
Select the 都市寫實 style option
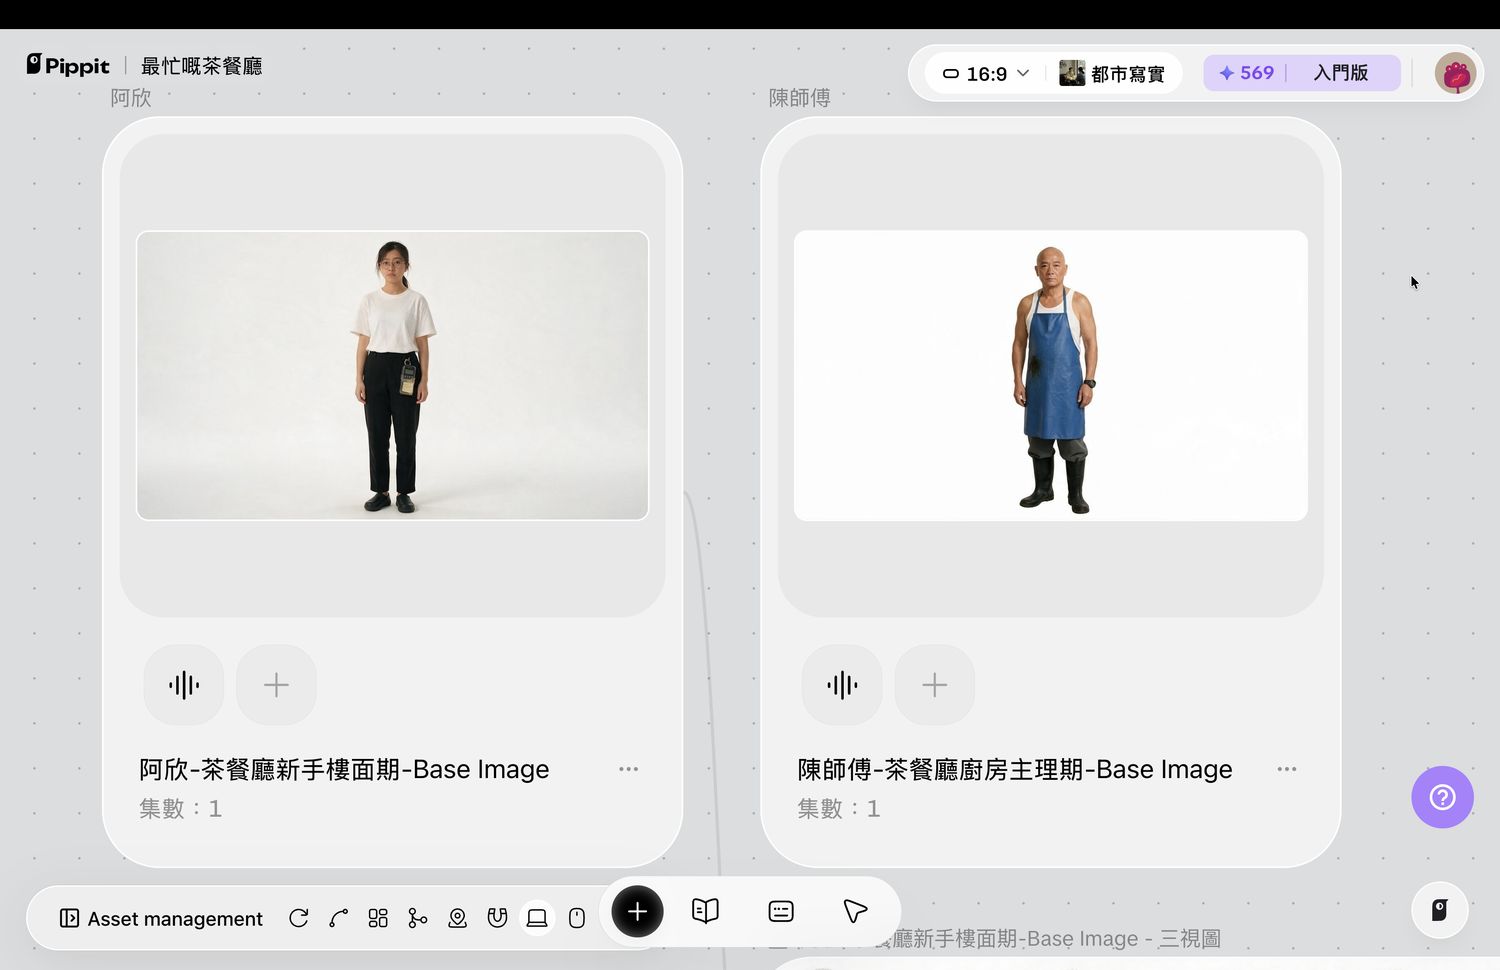pos(1112,74)
